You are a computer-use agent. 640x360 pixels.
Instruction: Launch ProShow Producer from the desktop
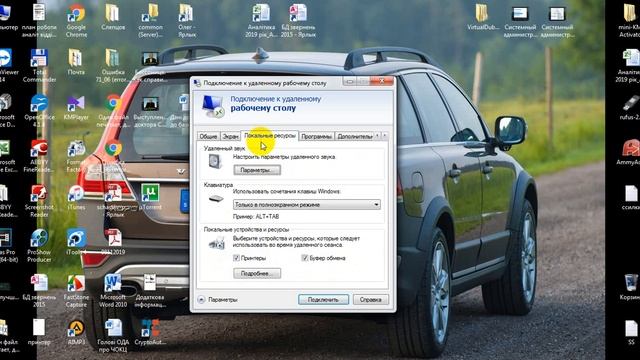click(39, 246)
